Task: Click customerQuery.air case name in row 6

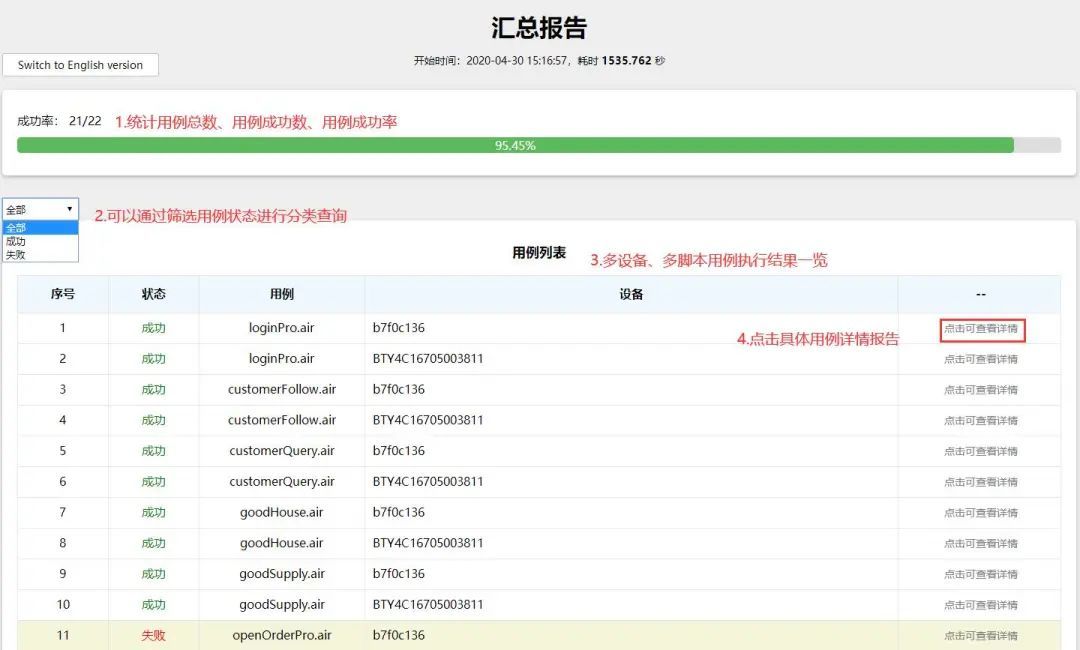Action: pyautogui.click(x=282, y=481)
